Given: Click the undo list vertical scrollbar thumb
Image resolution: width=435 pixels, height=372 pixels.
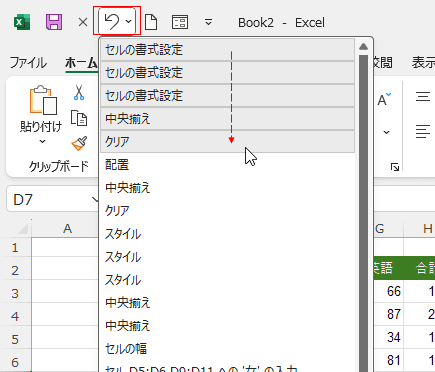Looking at the screenshot, I should click(363, 213).
